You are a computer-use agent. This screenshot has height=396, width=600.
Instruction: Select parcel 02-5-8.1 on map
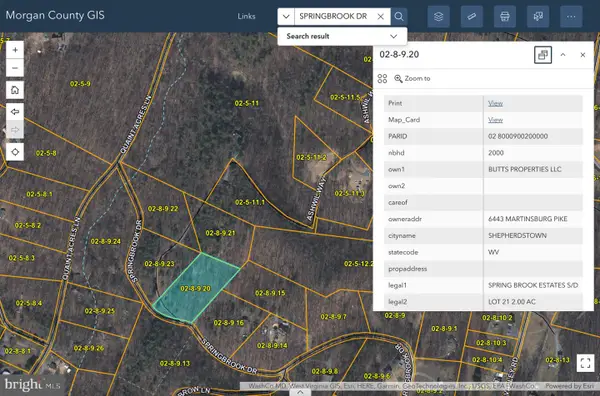(x=39, y=194)
